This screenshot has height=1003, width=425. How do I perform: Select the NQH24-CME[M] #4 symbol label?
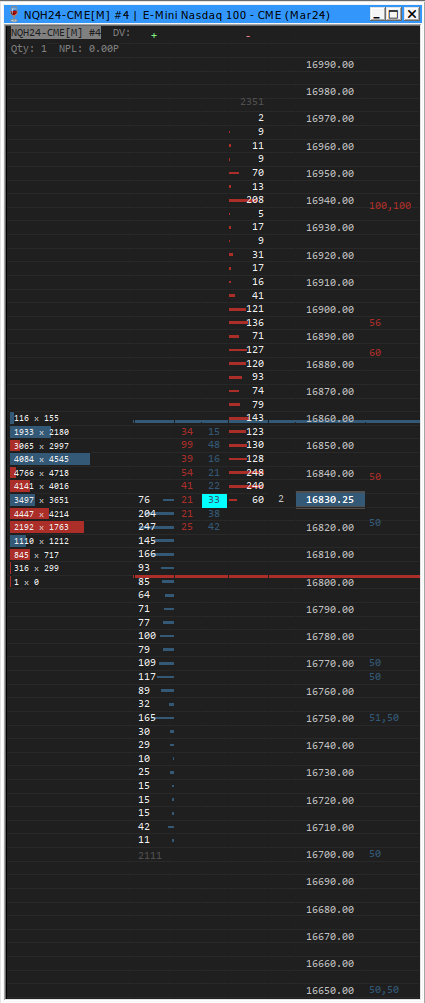[x=56, y=32]
